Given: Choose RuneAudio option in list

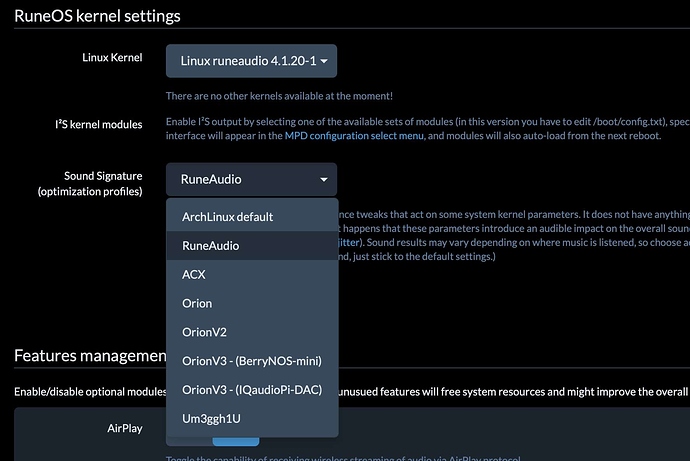Looking at the screenshot, I should point(252,245).
